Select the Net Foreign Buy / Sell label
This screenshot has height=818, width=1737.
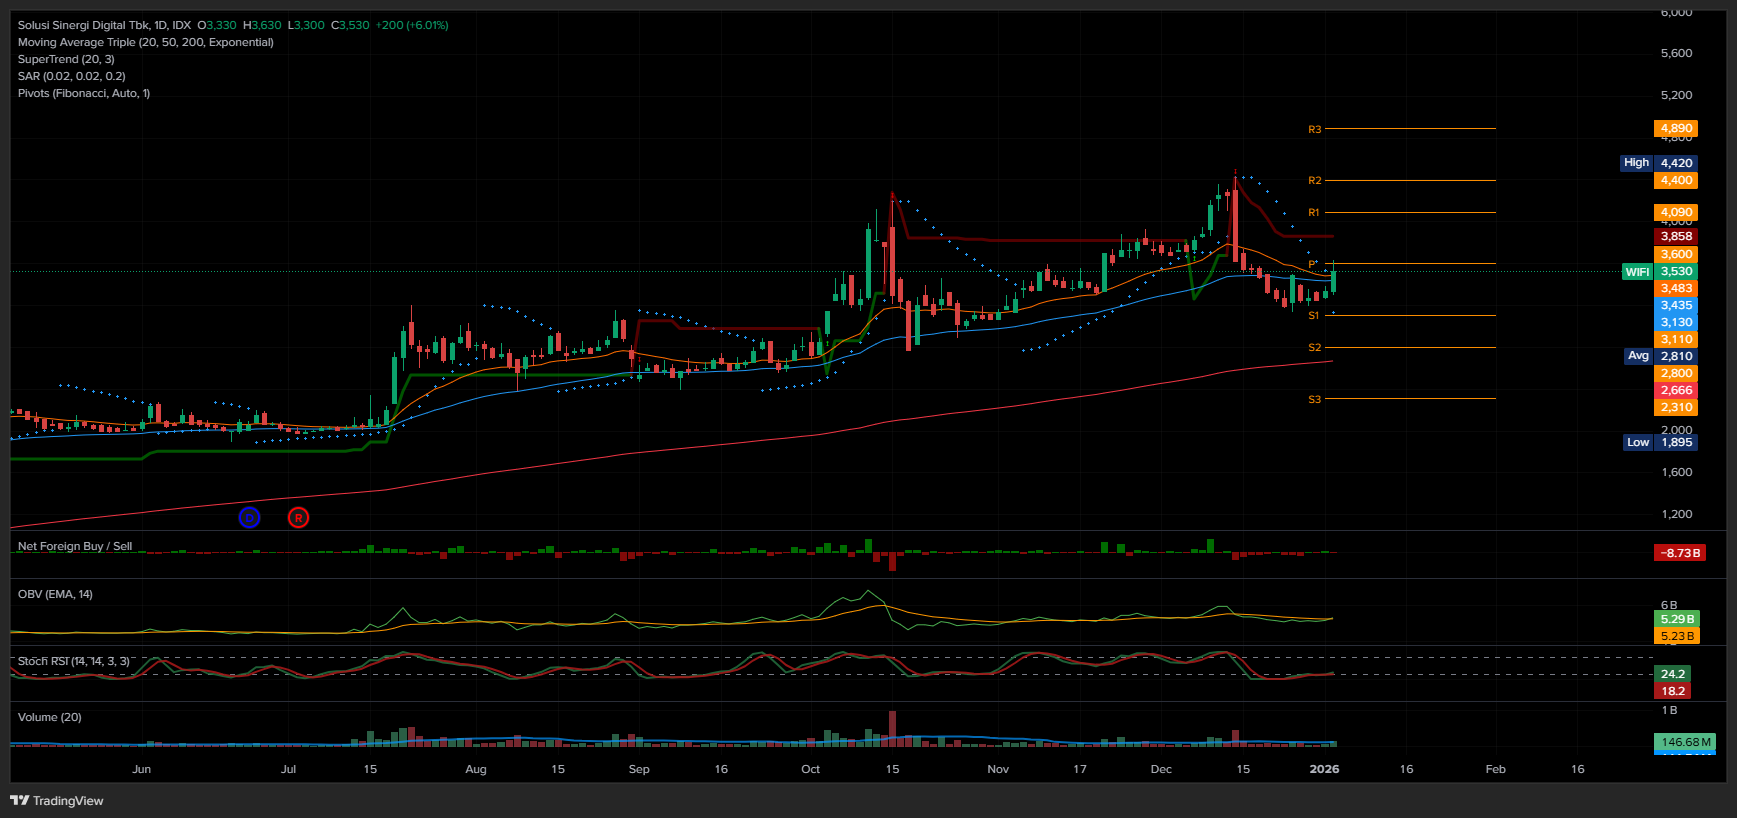[75, 546]
